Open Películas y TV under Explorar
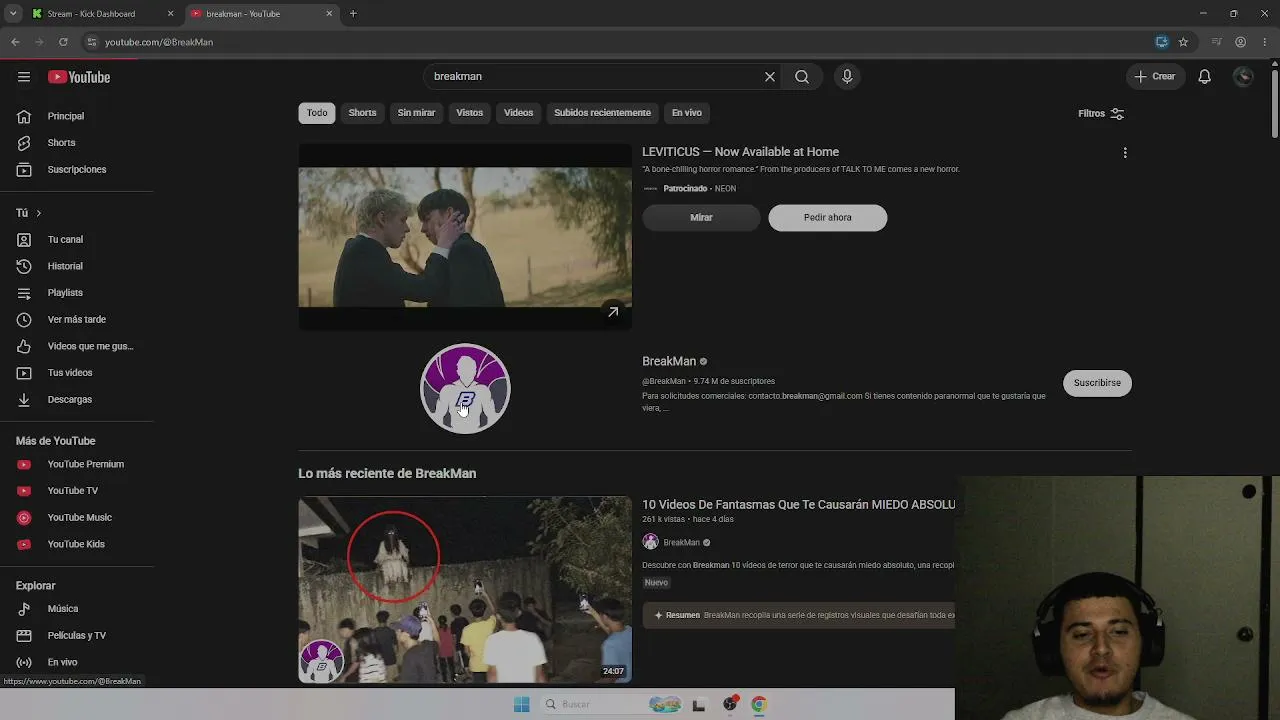 tap(77, 636)
